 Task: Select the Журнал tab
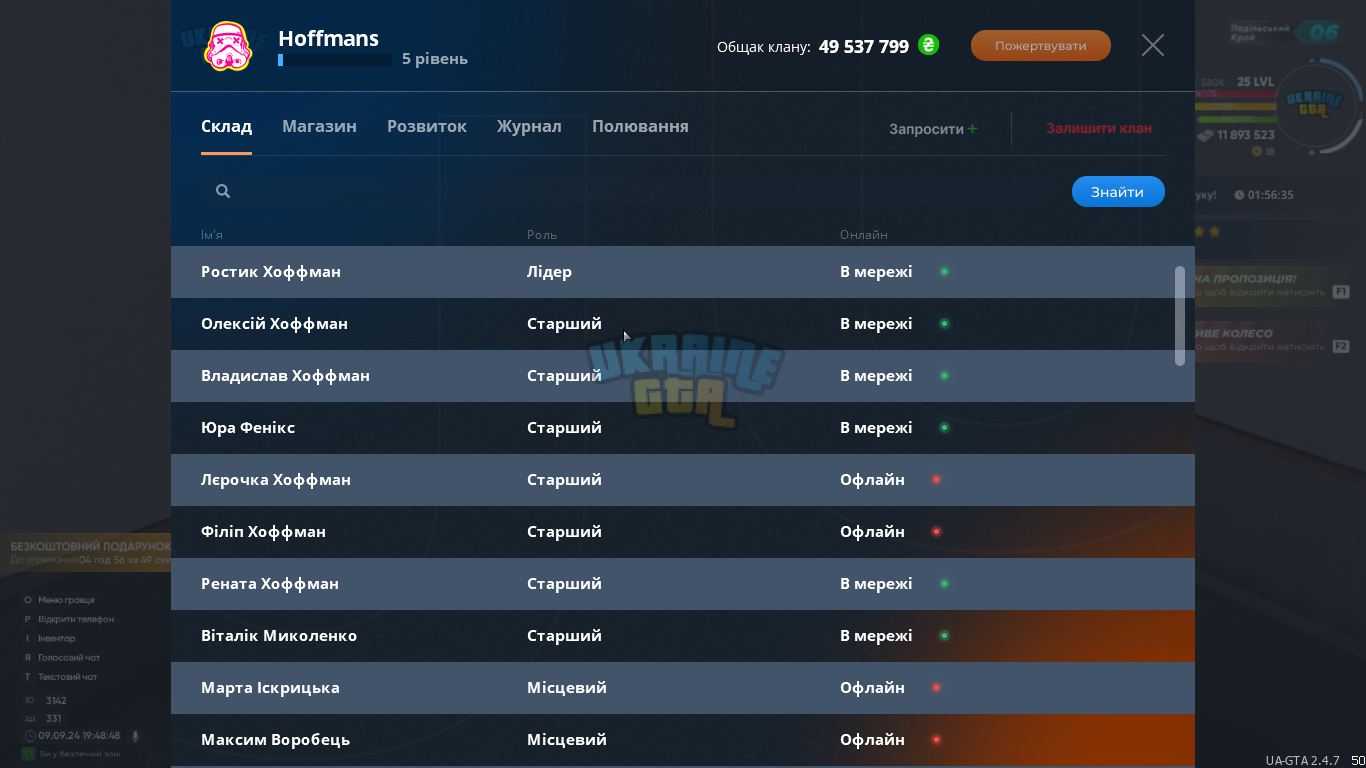click(x=529, y=127)
